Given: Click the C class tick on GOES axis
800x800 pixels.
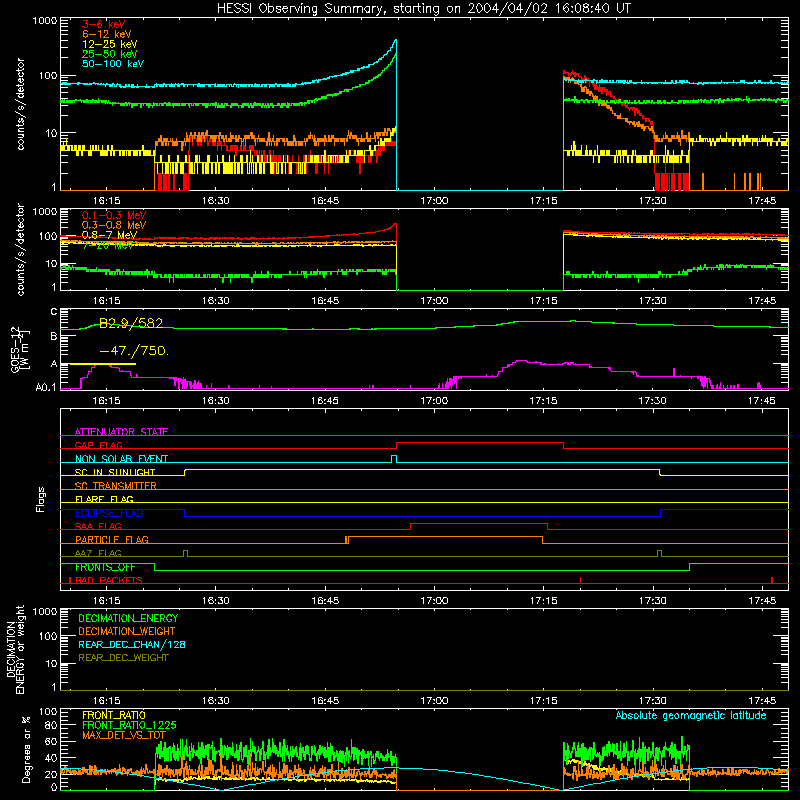Looking at the screenshot, I should point(54,312).
